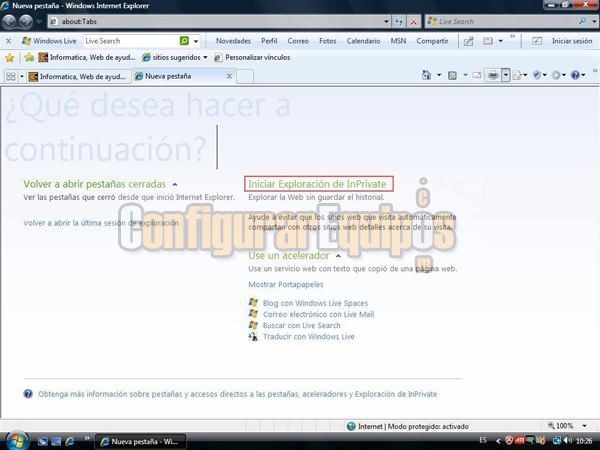The width and height of the screenshot is (600, 450).
Task: Click the Windows Live toolbar search input
Action: click(x=131, y=41)
